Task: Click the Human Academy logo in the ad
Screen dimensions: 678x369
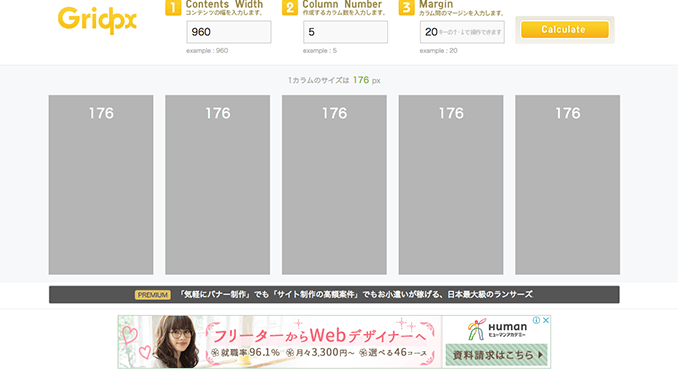Action: click(497, 330)
